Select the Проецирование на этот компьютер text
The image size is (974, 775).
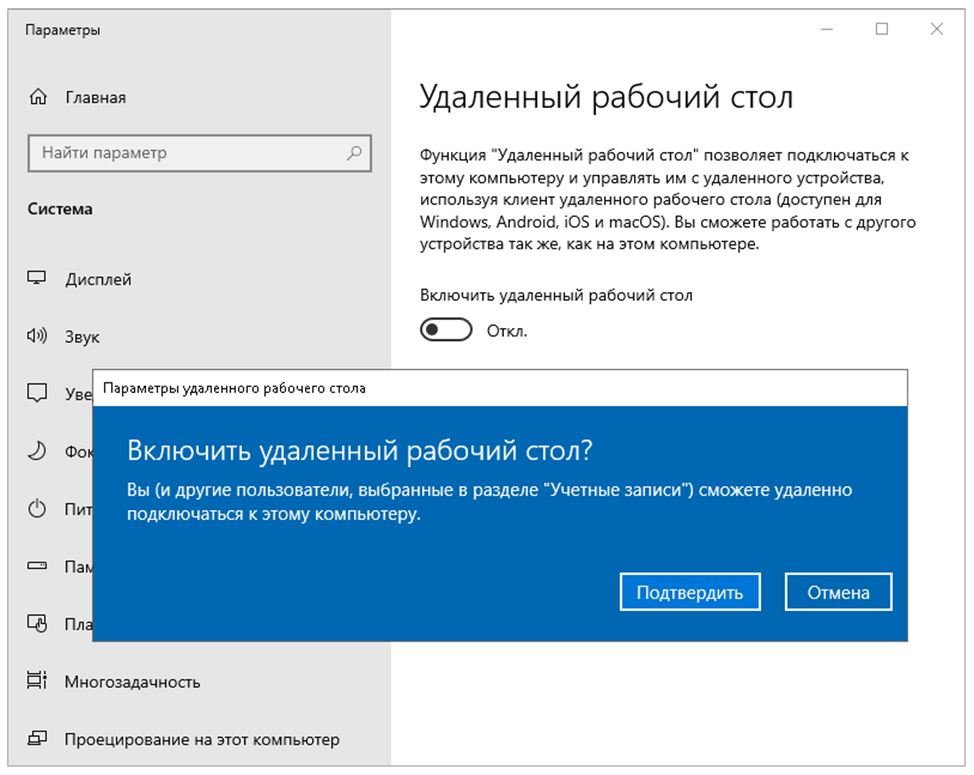pos(202,740)
